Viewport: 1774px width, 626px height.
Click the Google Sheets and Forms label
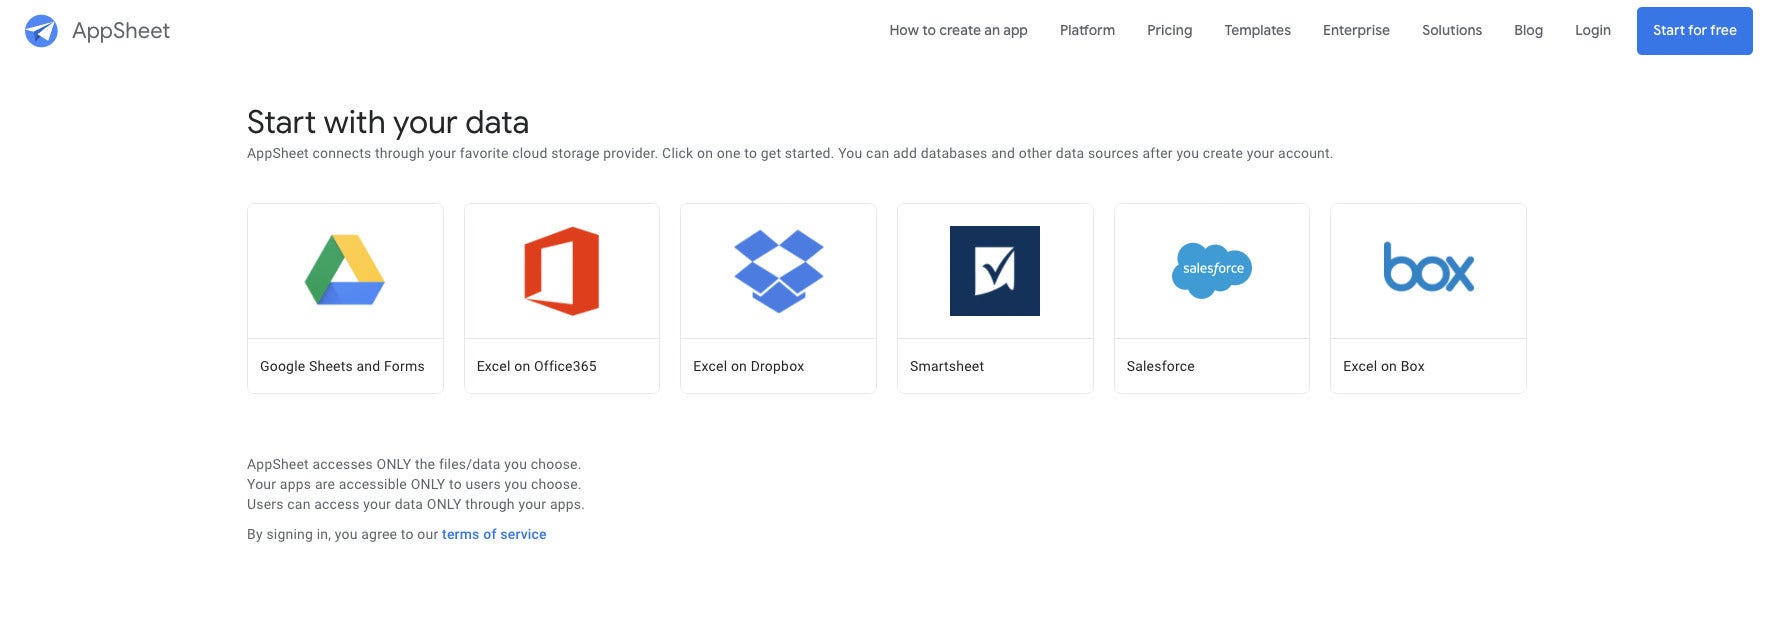[342, 366]
